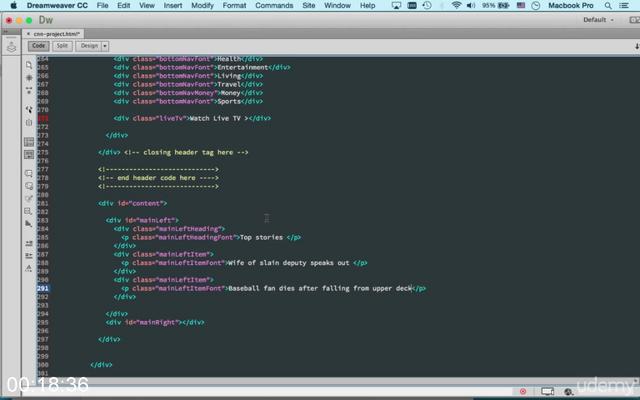Open the Format menu
Image resolution: width=640 pixels, height=400 pixels.
point(234,5)
